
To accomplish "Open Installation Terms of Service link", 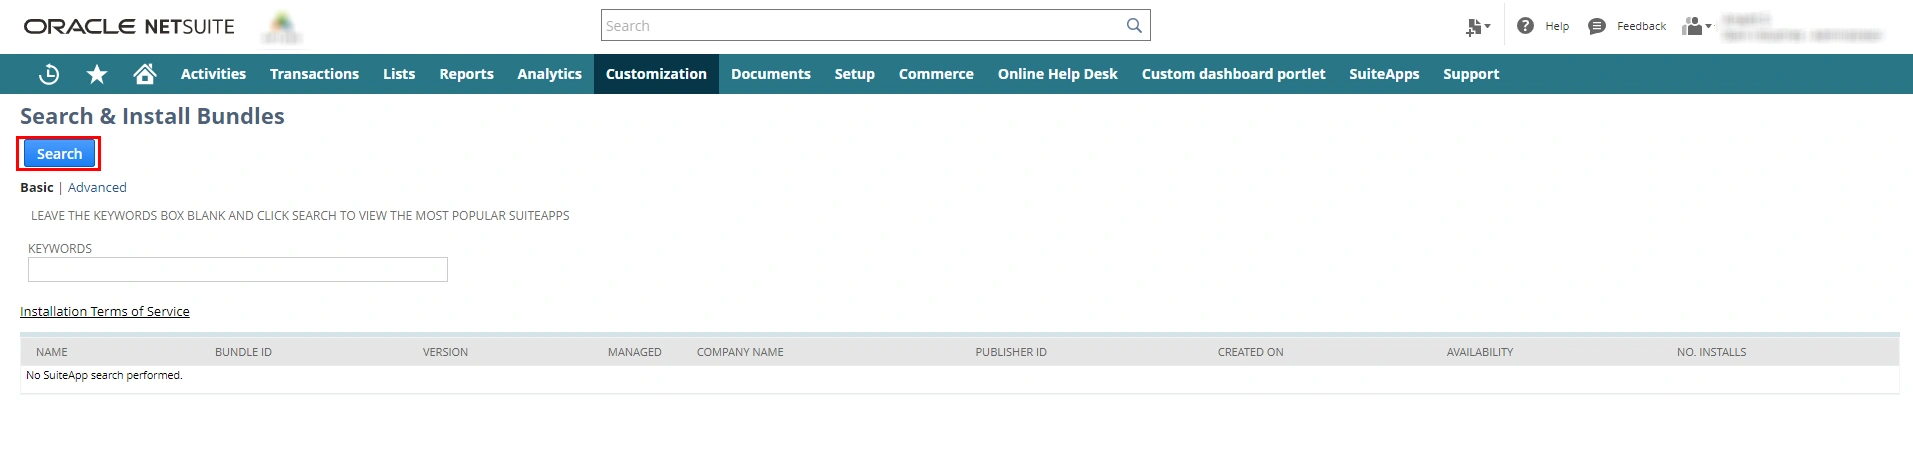I will point(105,312).
